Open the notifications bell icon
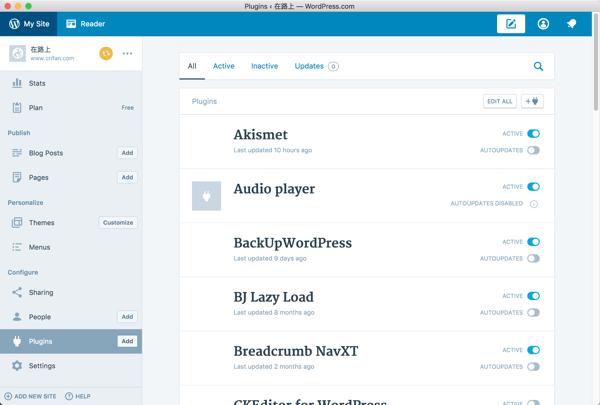 572,24
